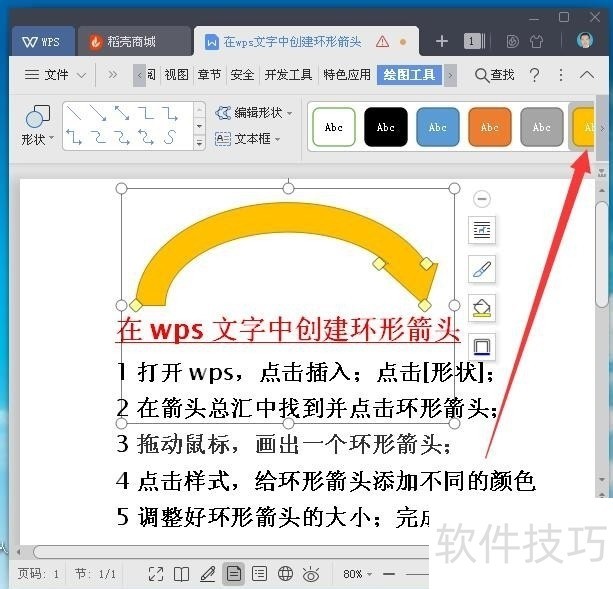The width and height of the screenshot is (613, 589).
Task: Open the shape style brush floating icon
Action: pyautogui.click(x=482, y=269)
